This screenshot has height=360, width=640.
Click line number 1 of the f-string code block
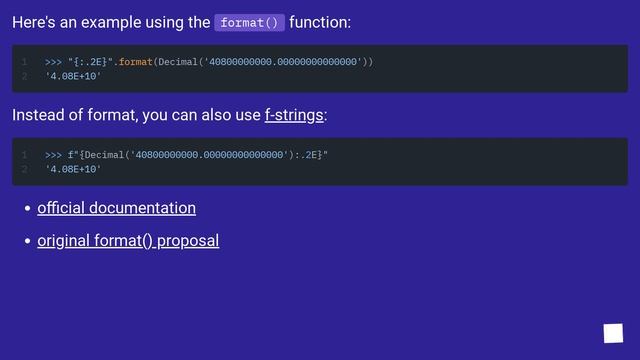[24, 155]
